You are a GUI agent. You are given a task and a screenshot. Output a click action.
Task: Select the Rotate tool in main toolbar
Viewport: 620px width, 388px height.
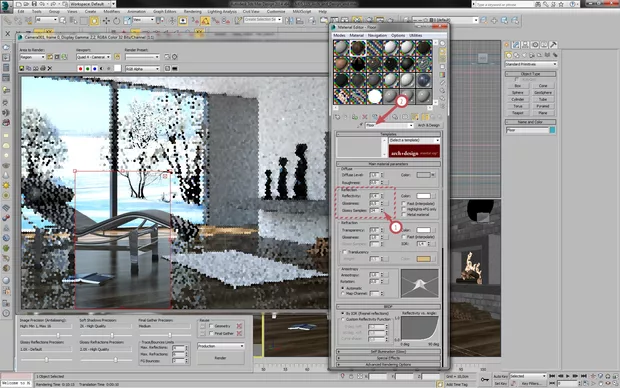[x=117, y=21]
